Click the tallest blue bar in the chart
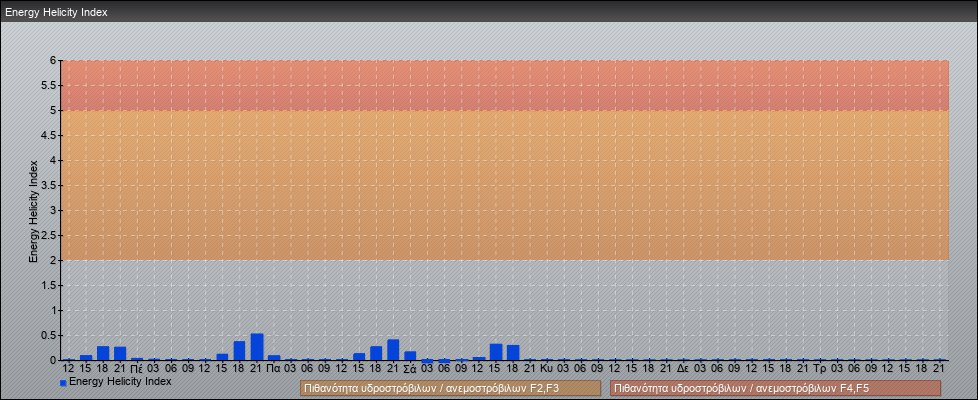The image size is (978, 400). pyautogui.click(x=256, y=347)
